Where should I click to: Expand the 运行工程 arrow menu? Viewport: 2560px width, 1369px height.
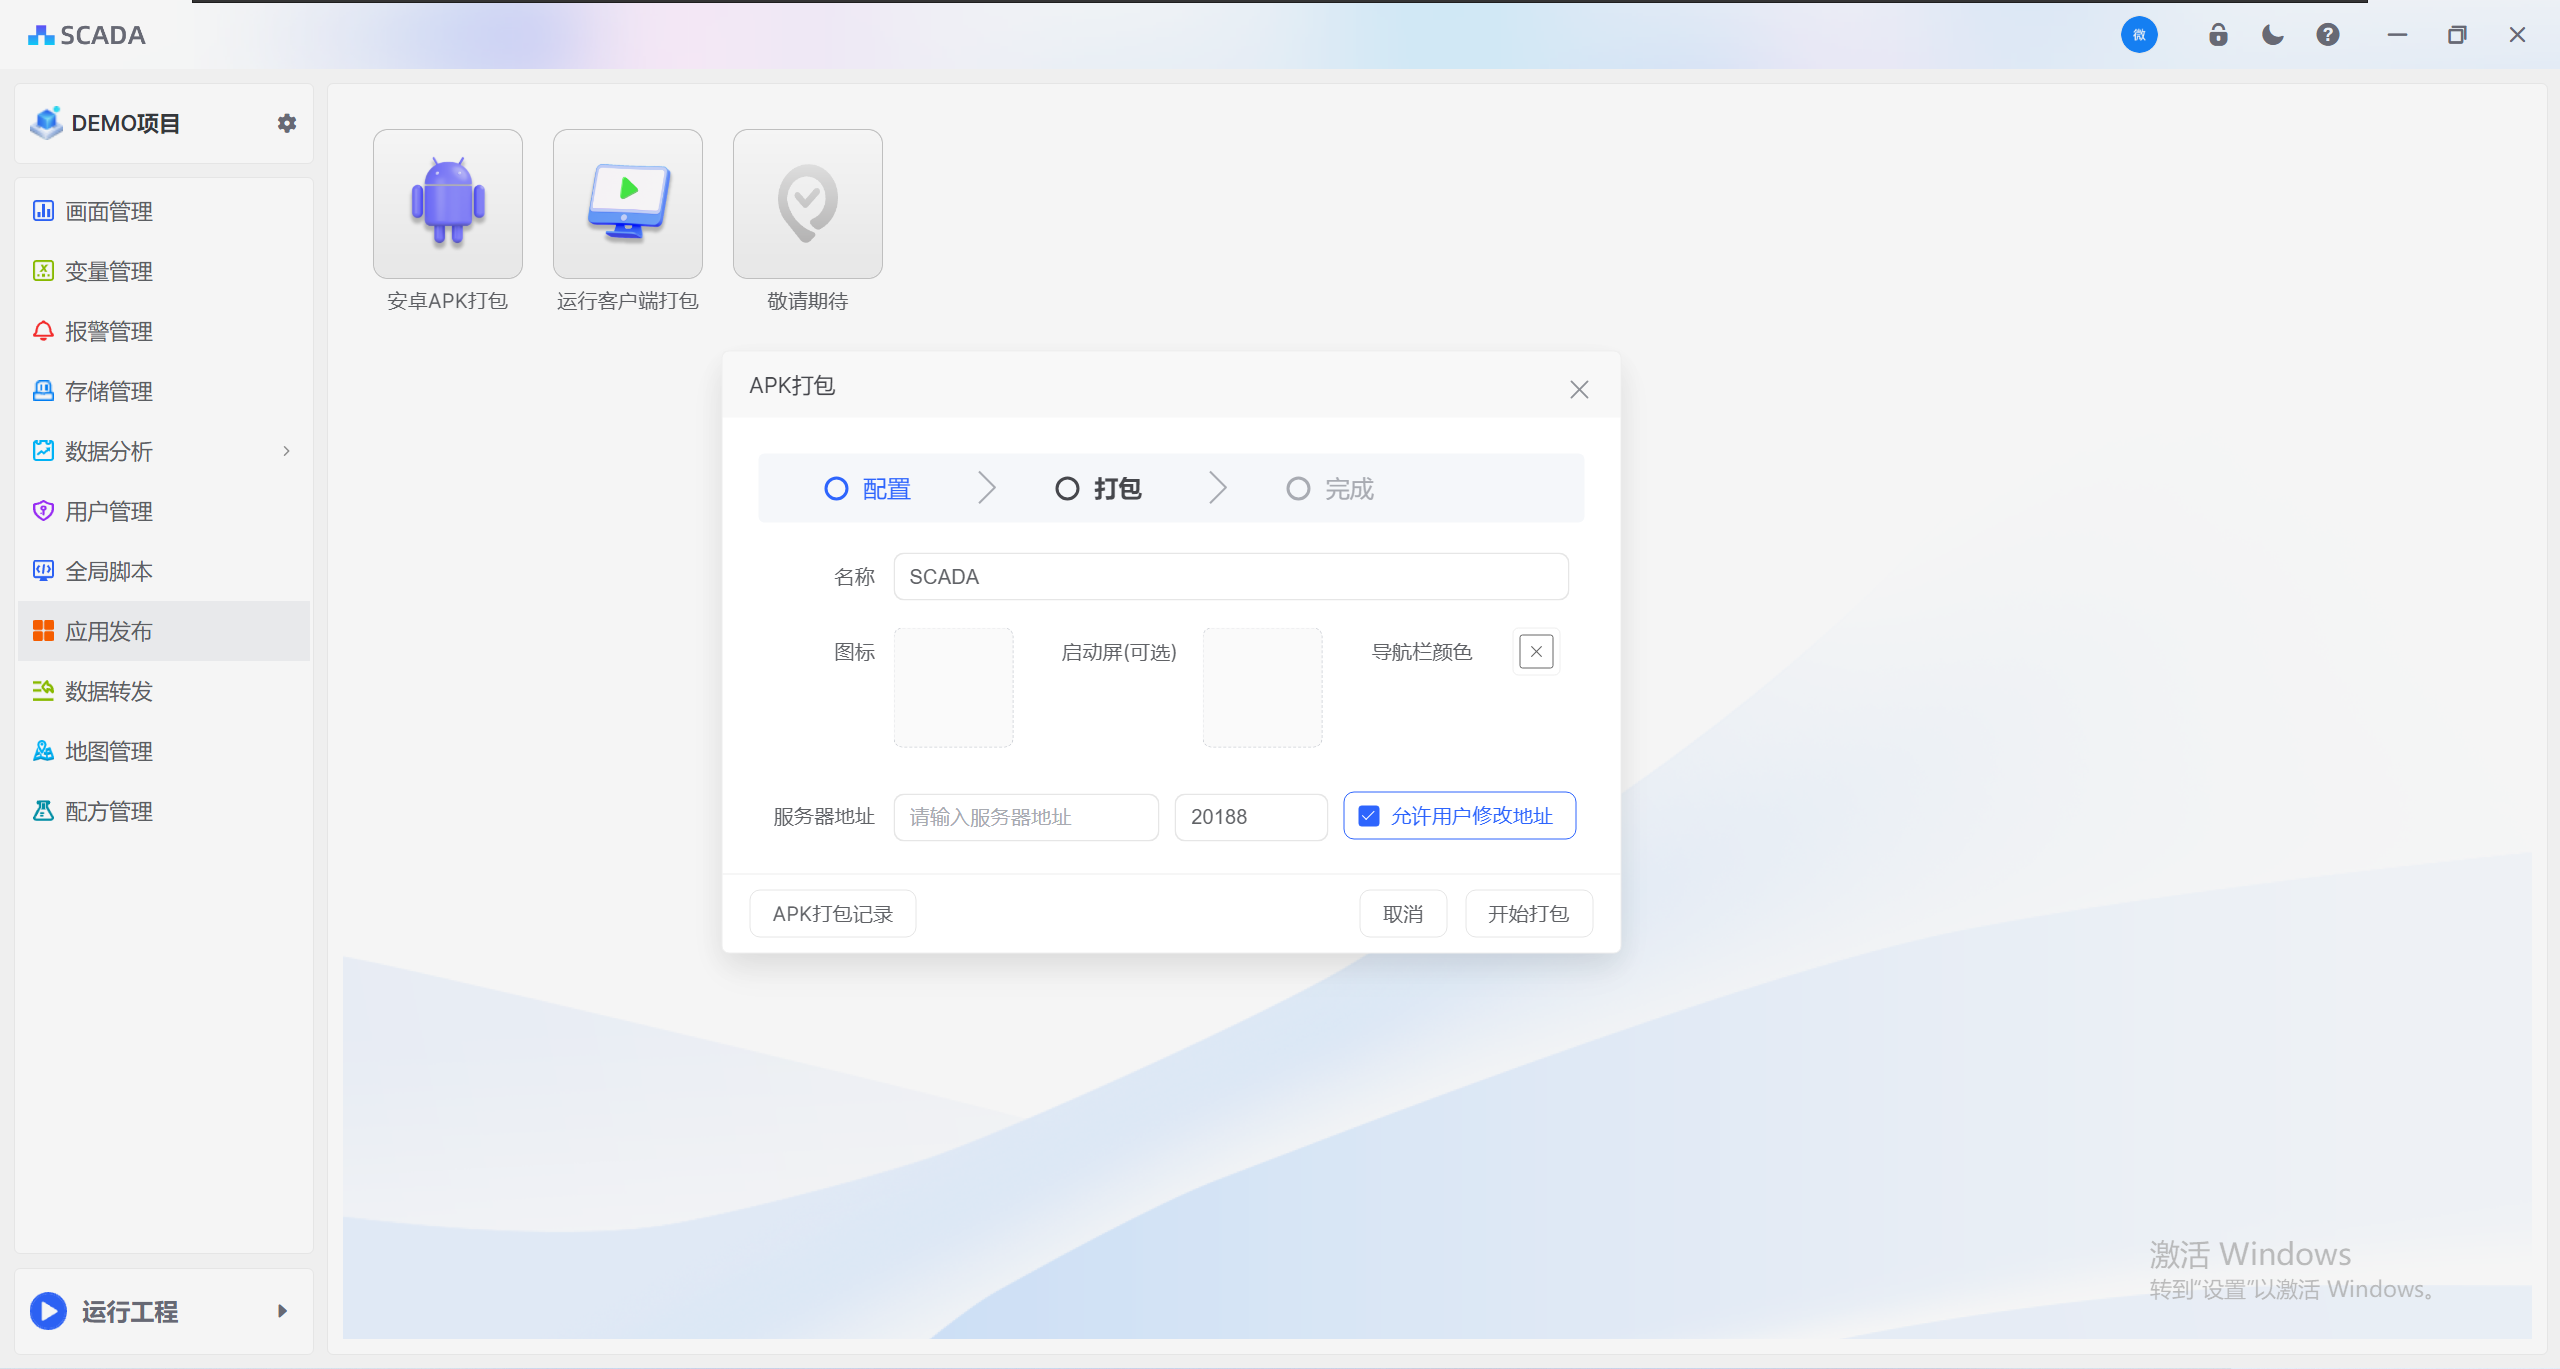(282, 1311)
